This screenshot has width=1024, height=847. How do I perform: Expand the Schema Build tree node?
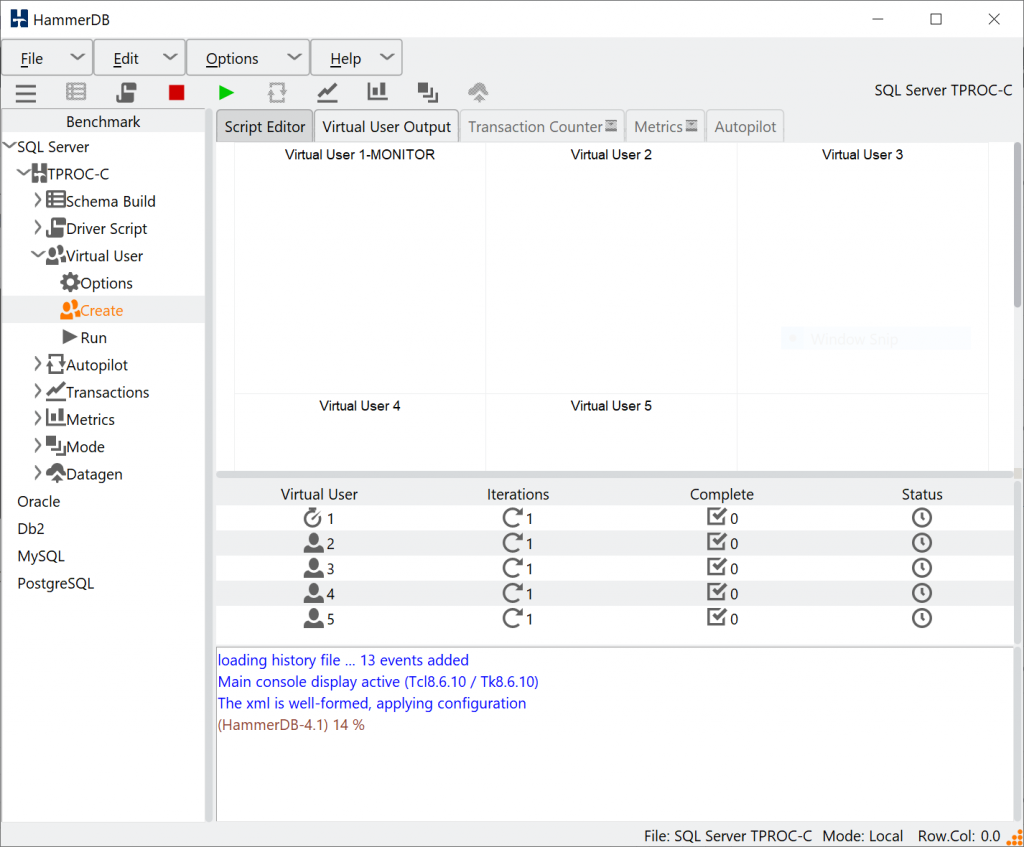[37, 201]
